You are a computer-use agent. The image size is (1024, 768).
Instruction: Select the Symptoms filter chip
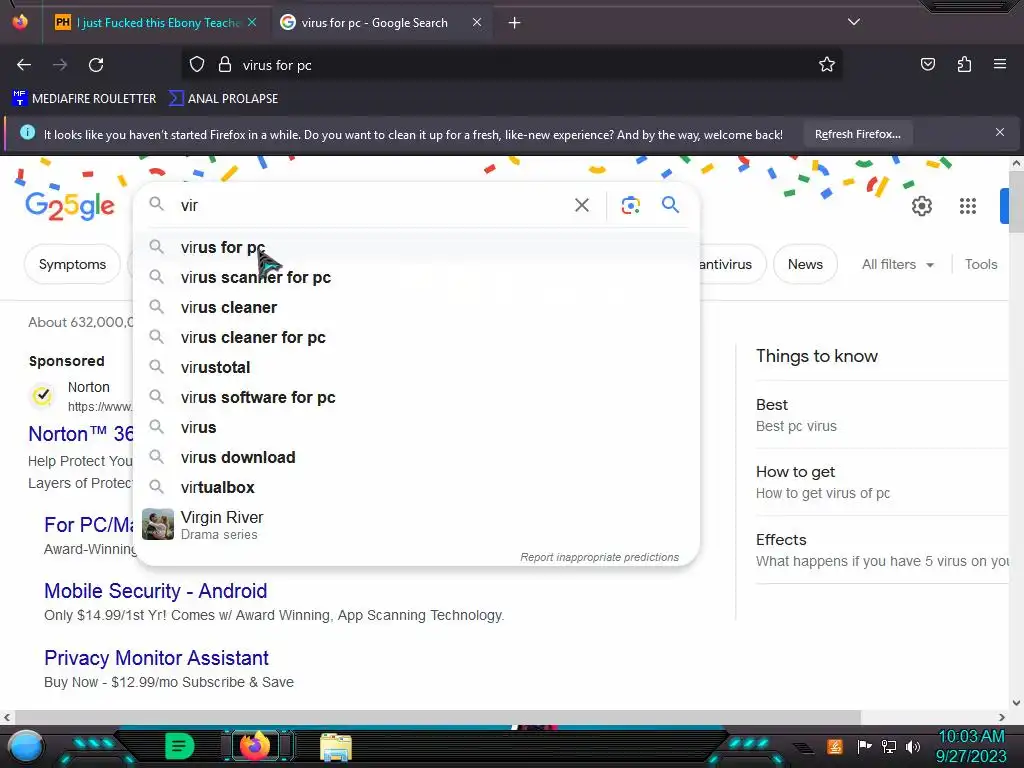72,264
